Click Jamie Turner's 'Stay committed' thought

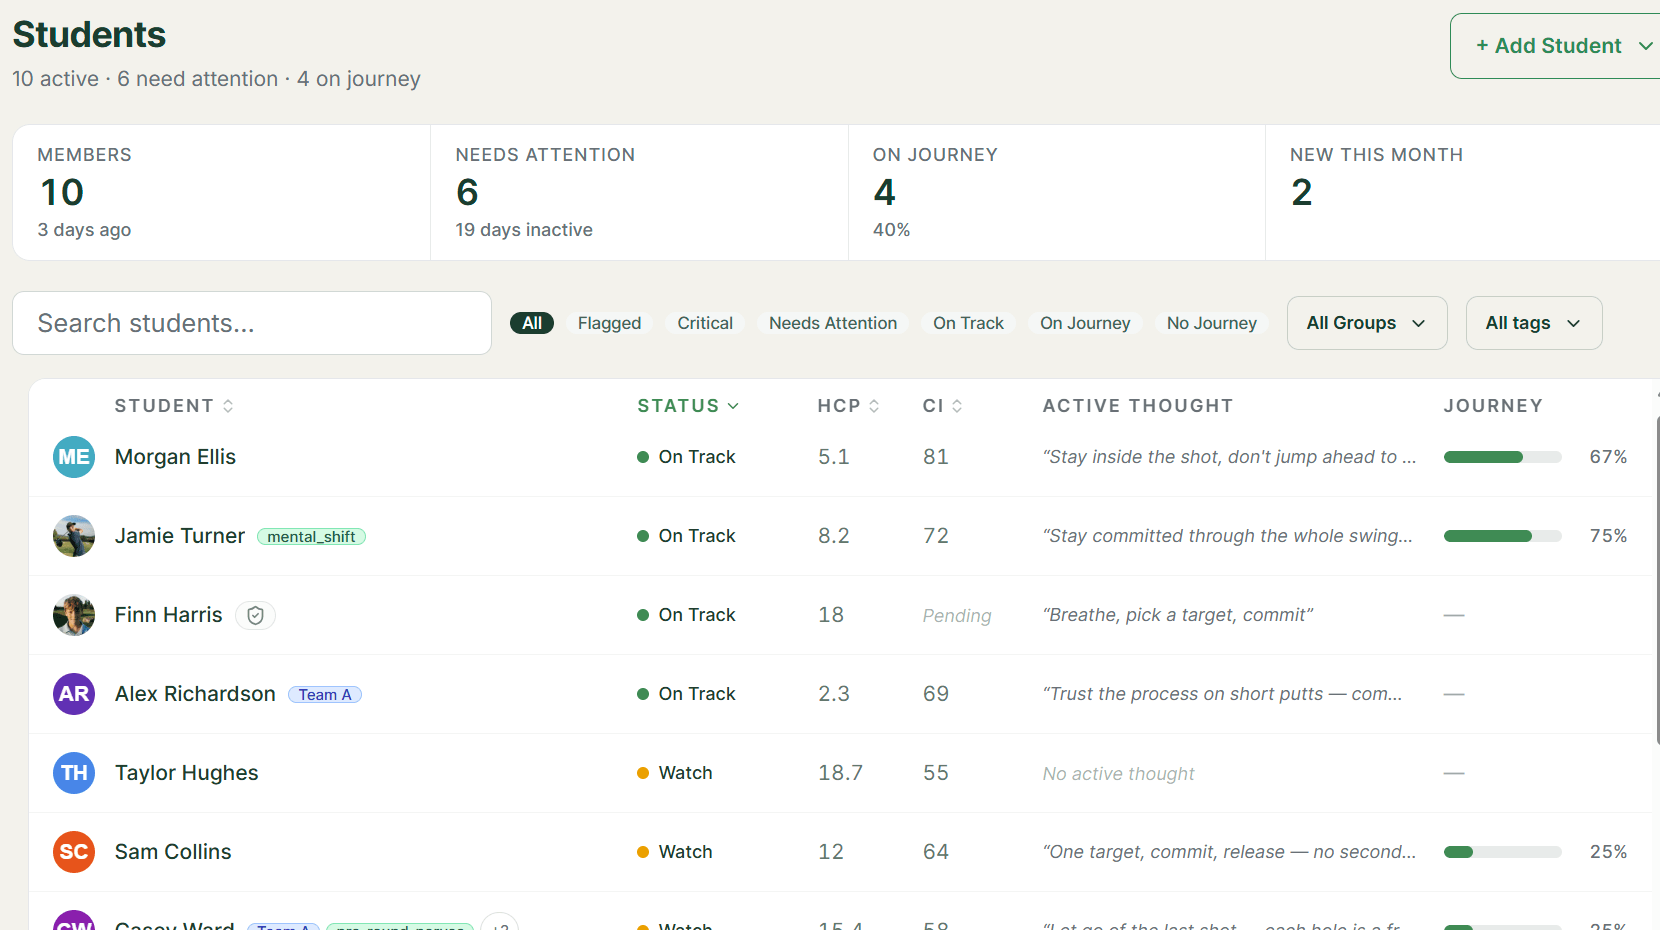1227,536
